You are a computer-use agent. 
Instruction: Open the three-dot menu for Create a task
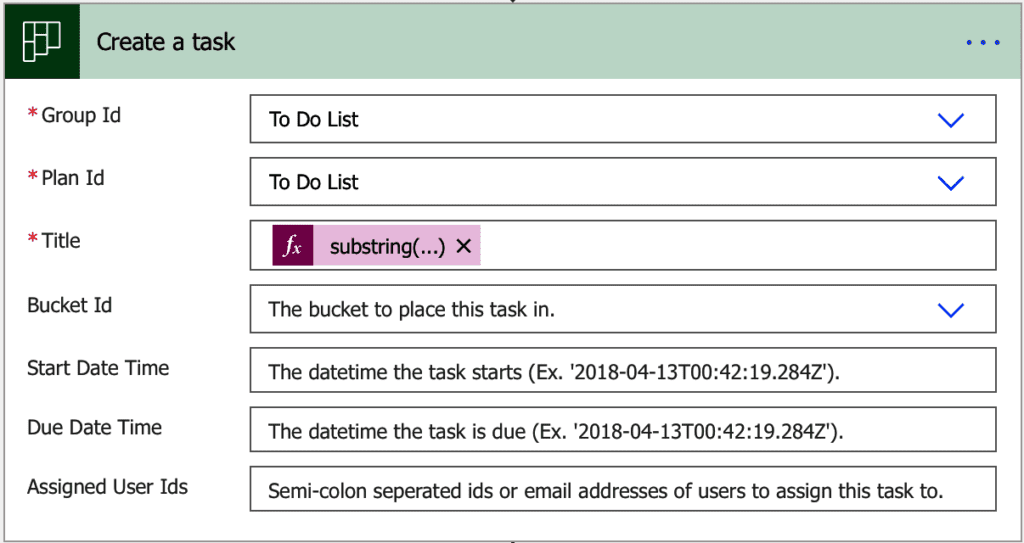982,43
